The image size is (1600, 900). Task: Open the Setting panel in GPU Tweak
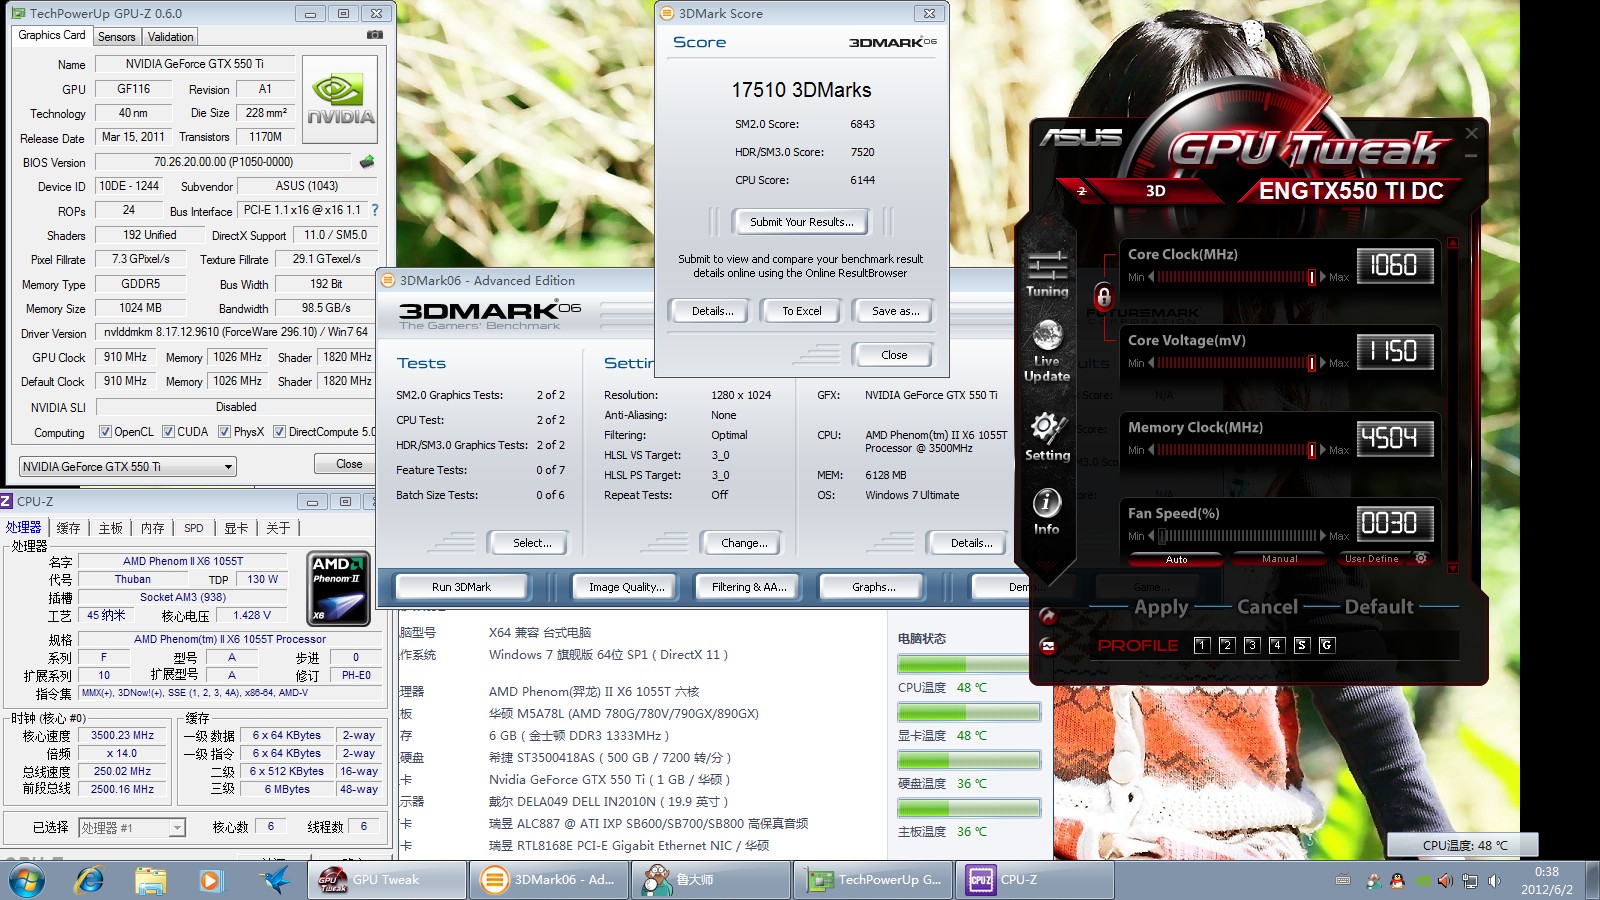1047,437
